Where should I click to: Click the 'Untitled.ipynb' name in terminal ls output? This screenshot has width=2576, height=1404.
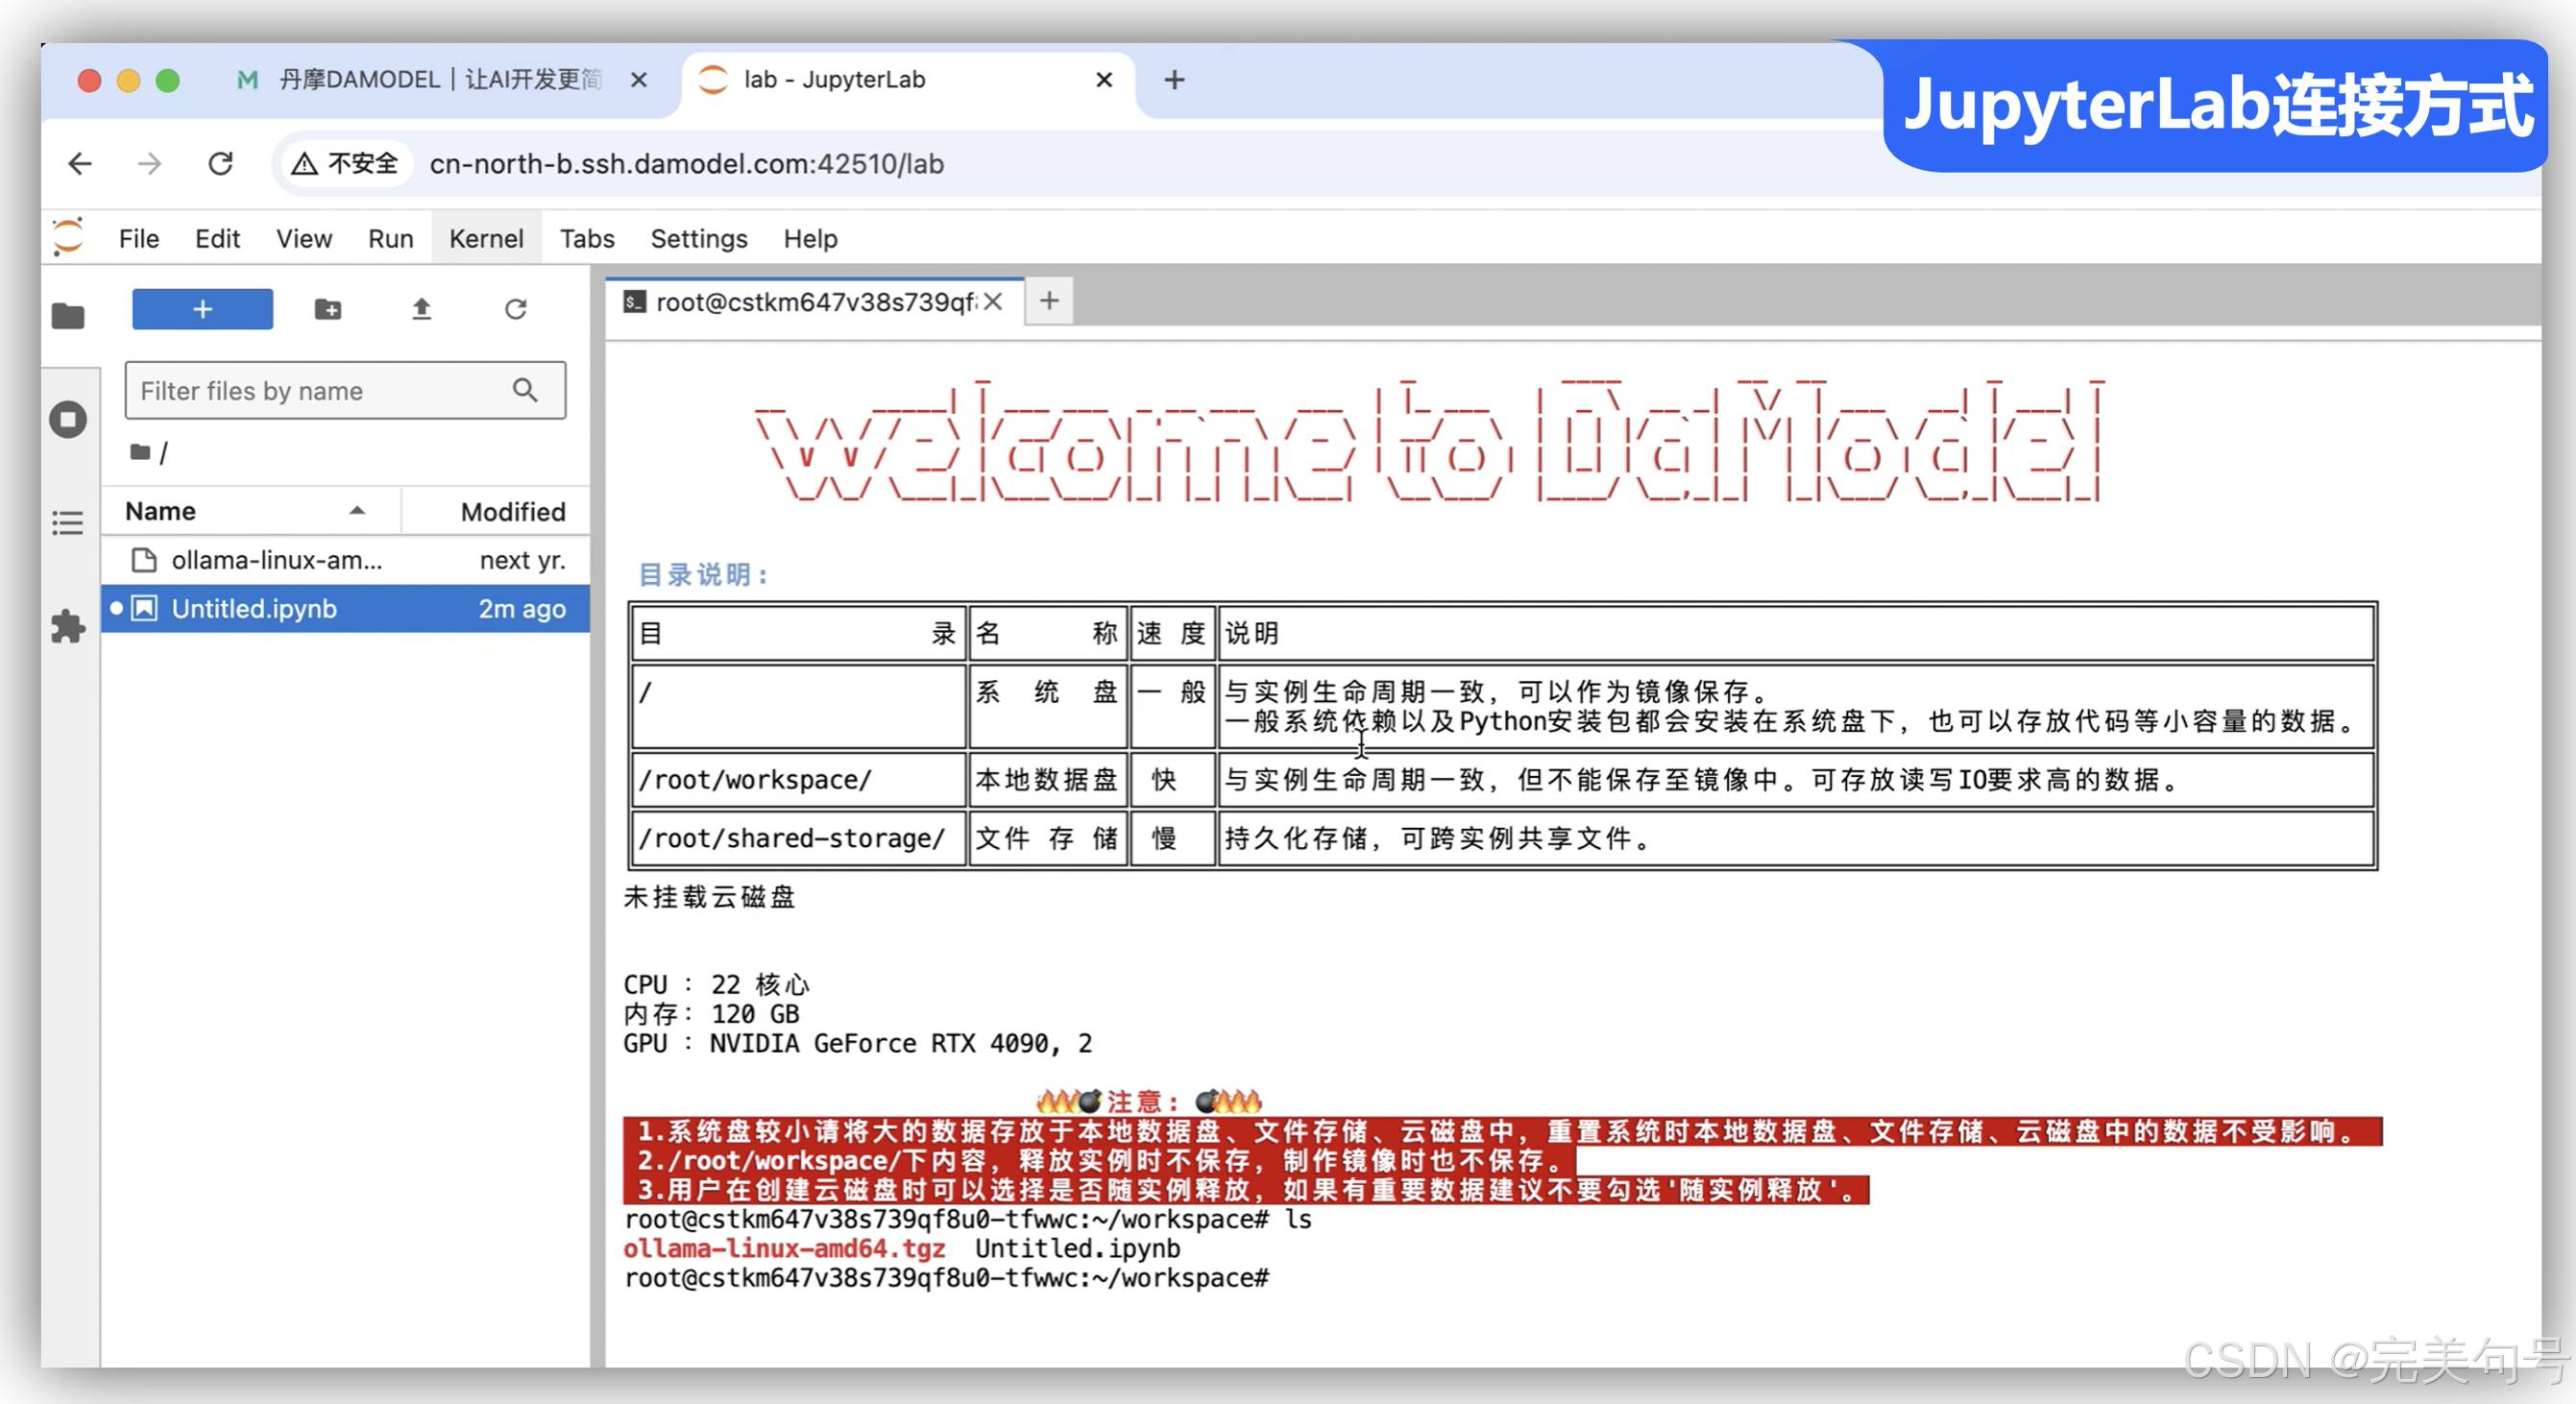click(x=1077, y=1249)
